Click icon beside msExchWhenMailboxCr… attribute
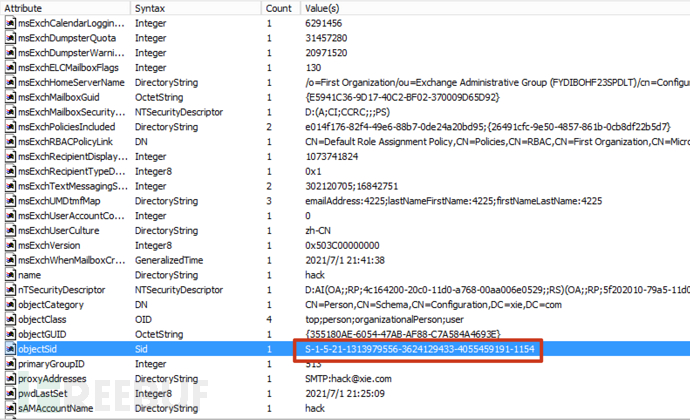The image size is (690, 420). click(11, 260)
